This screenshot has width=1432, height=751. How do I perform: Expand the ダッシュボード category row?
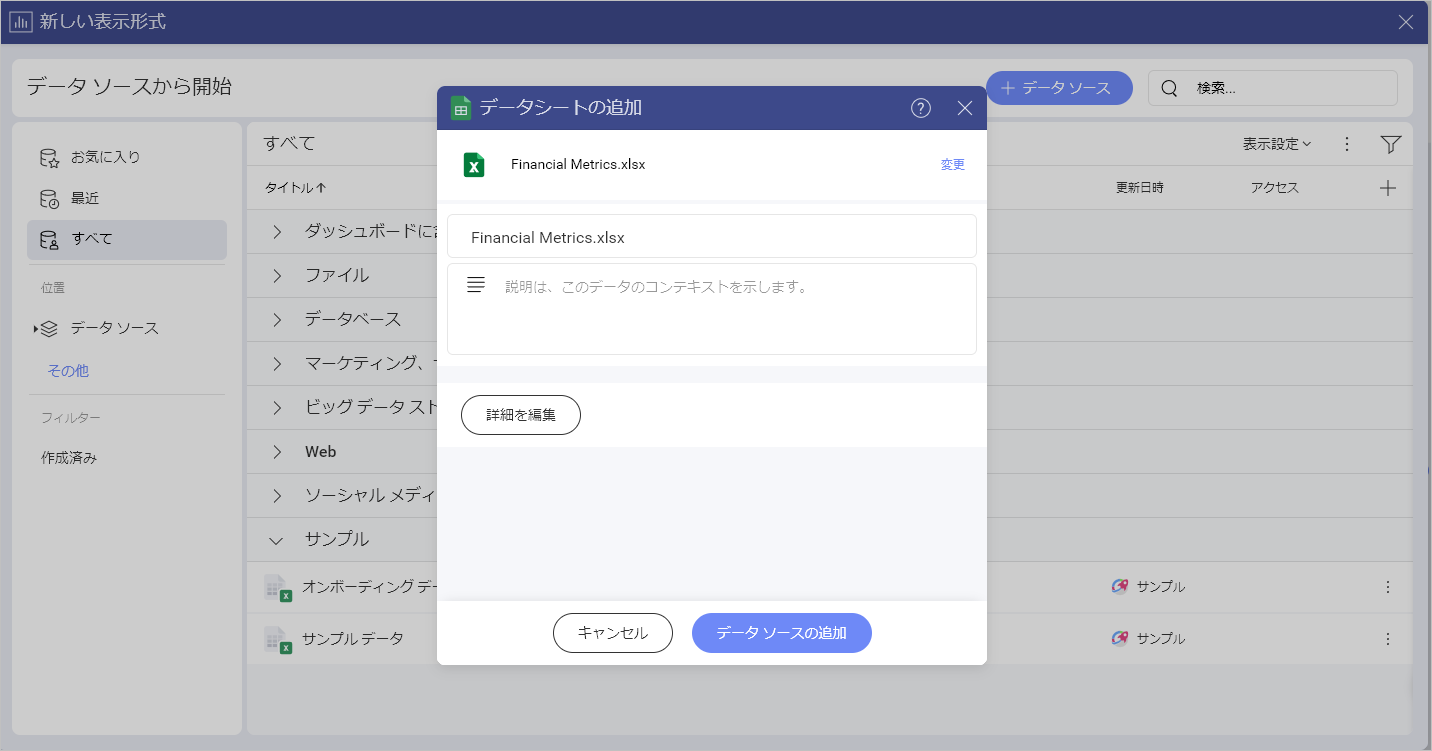click(278, 232)
